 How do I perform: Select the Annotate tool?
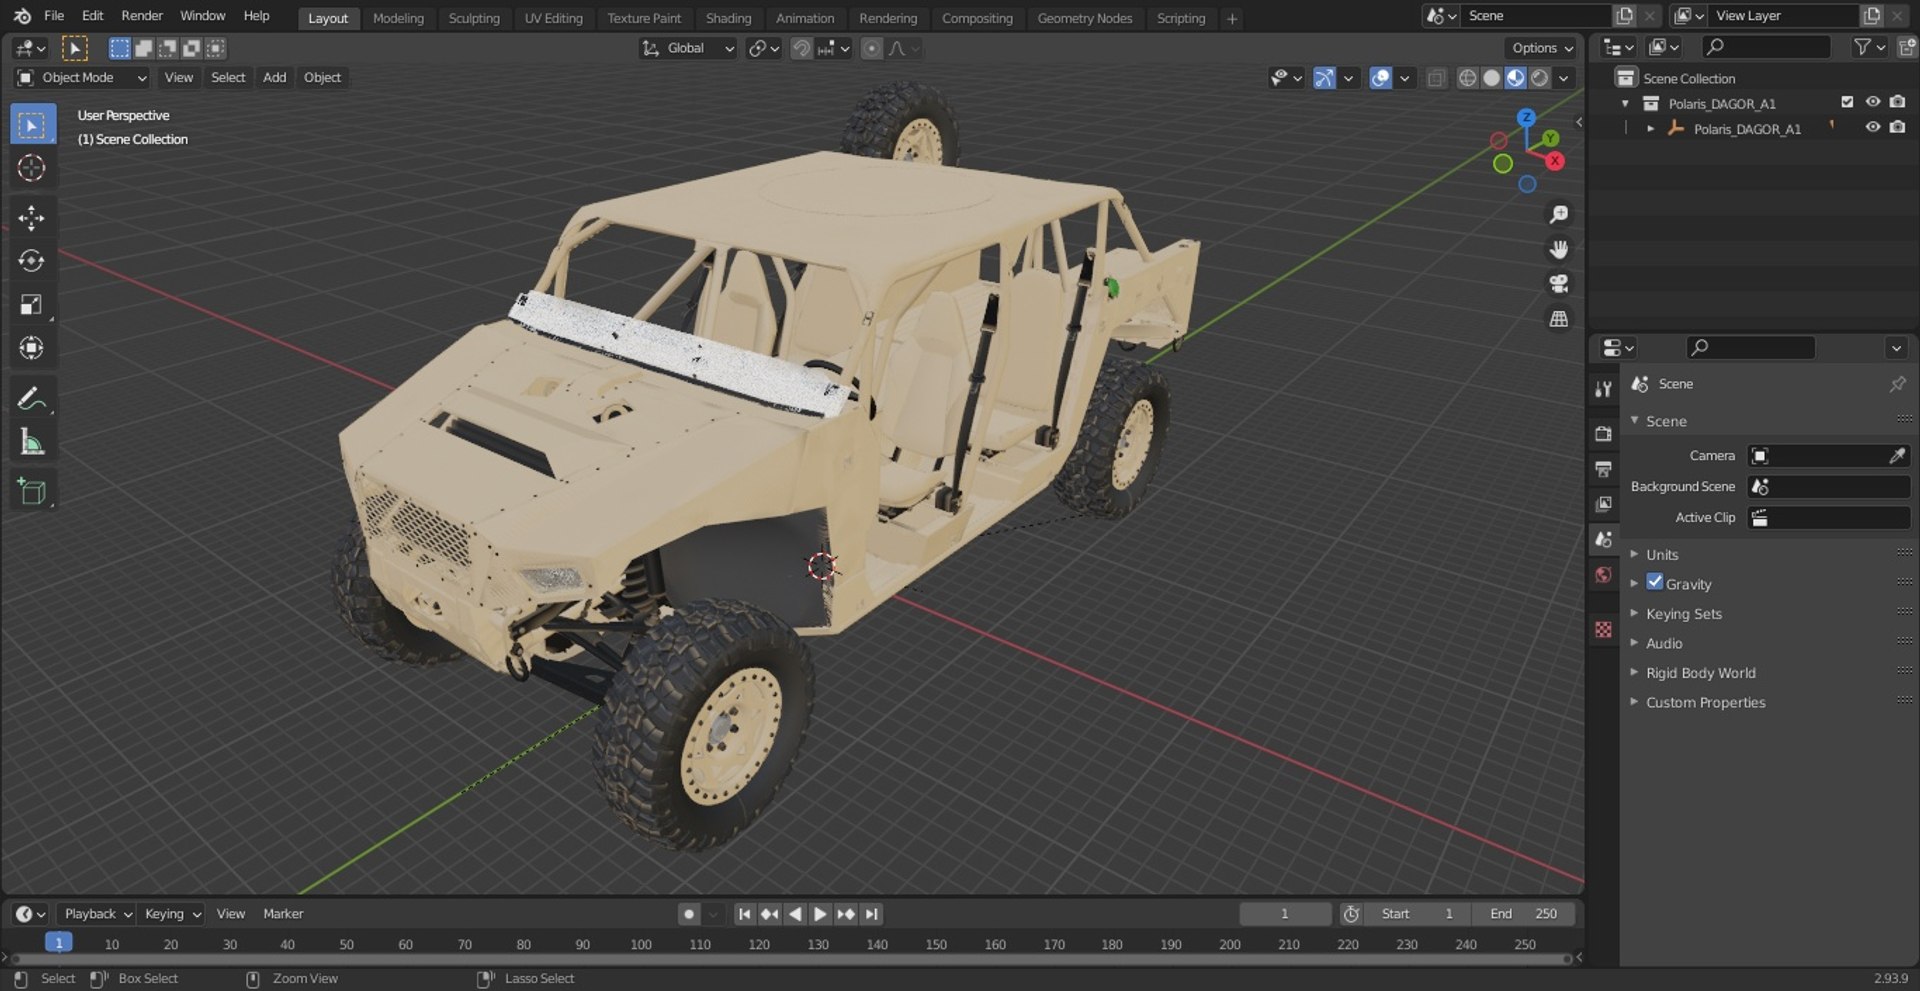(32, 398)
